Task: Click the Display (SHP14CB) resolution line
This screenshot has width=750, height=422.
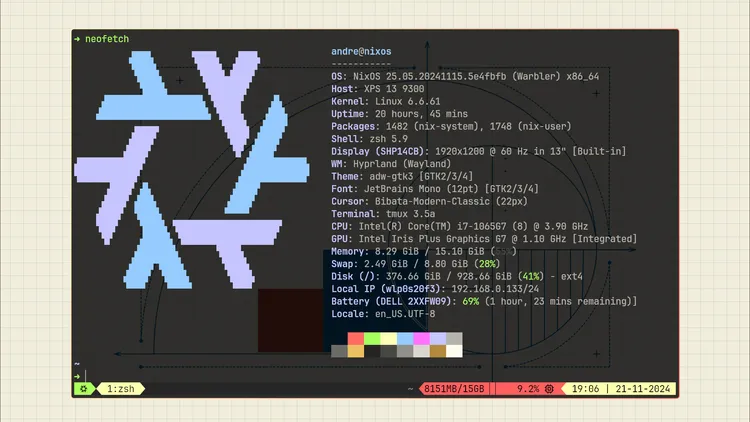Action: pyautogui.click(x=478, y=151)
